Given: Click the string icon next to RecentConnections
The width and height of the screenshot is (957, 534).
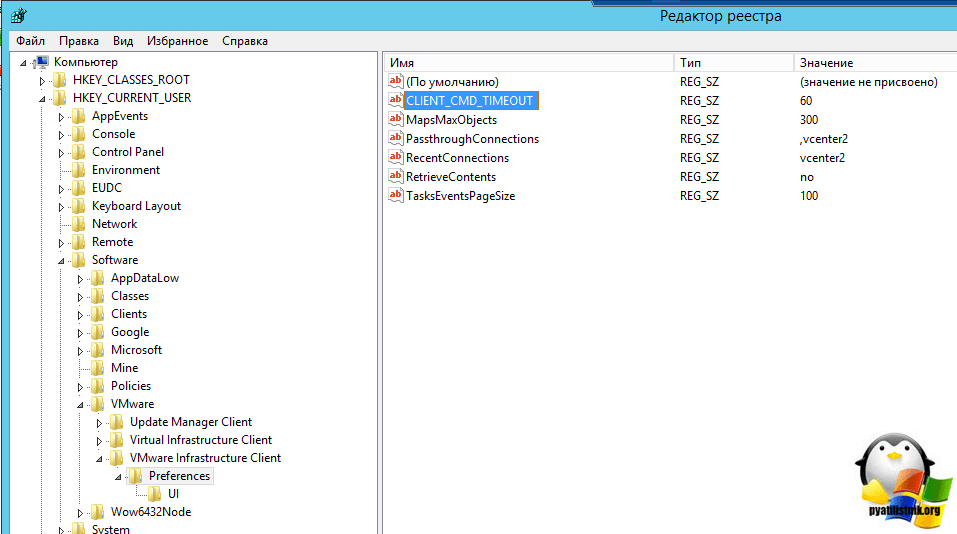Looking at the screenshot, I should (x=395, y=158).
